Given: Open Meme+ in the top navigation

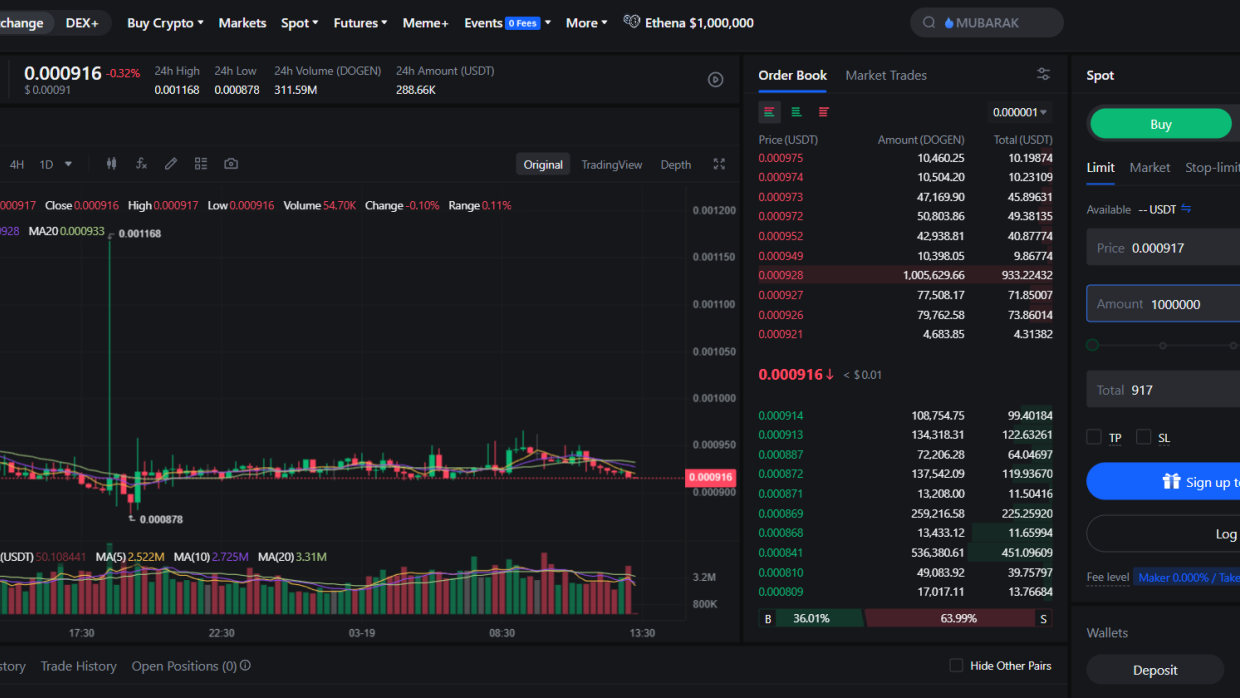Looking at the screenshot, I should pyautogui.click(x=426, y=23).
